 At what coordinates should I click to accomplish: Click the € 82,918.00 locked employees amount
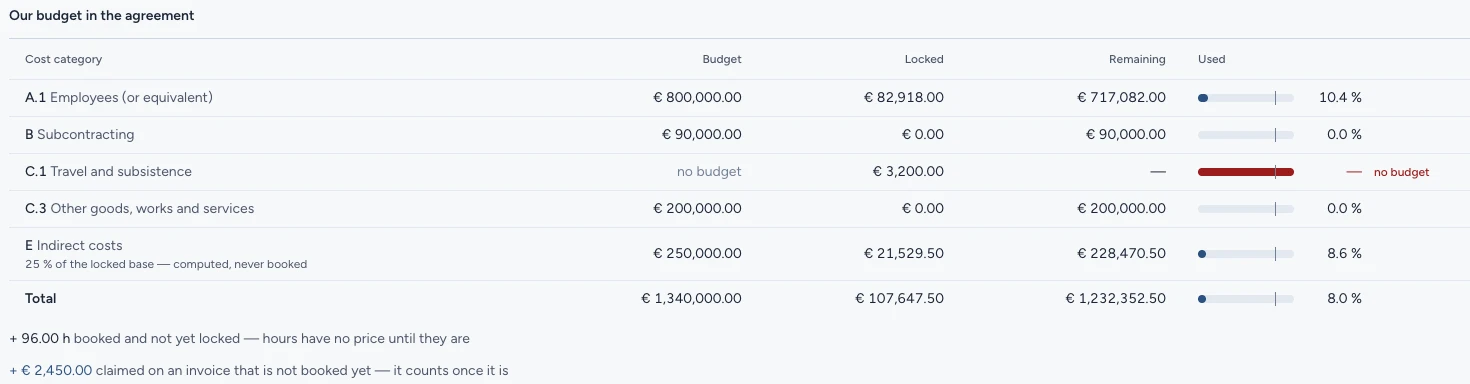[x=904, y=98]
